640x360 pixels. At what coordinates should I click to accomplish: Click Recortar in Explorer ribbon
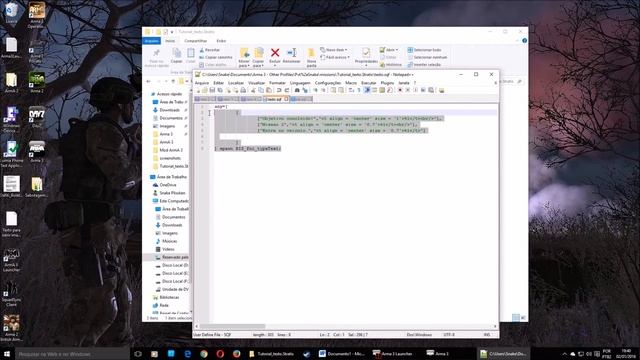tap(209, 50)
